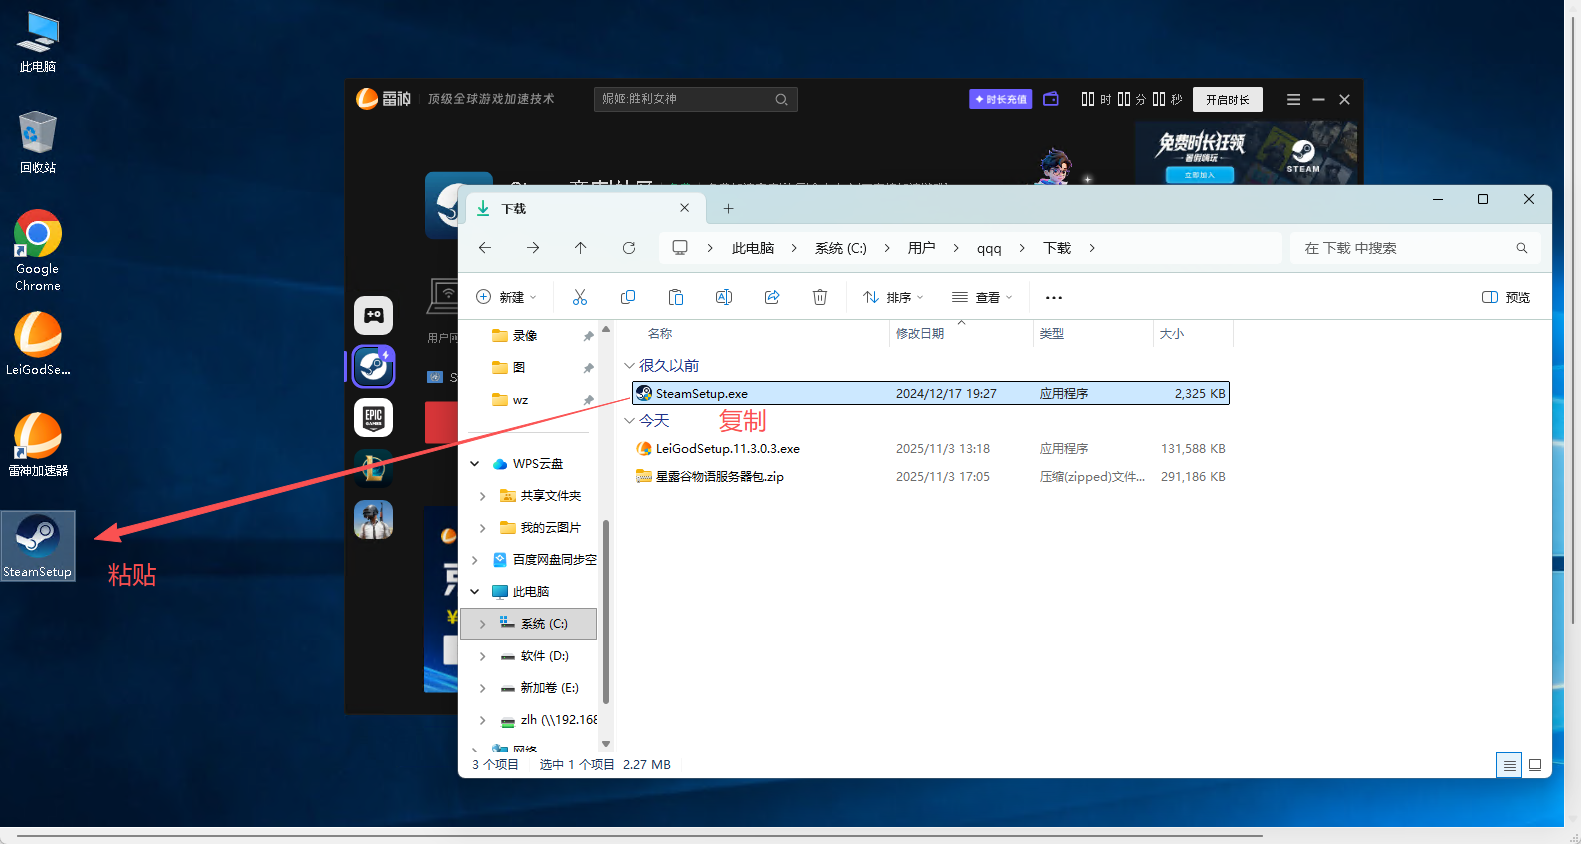Open a new Explorer tab
Viewport: 1581px width, 844px height.
coord(728,208)
